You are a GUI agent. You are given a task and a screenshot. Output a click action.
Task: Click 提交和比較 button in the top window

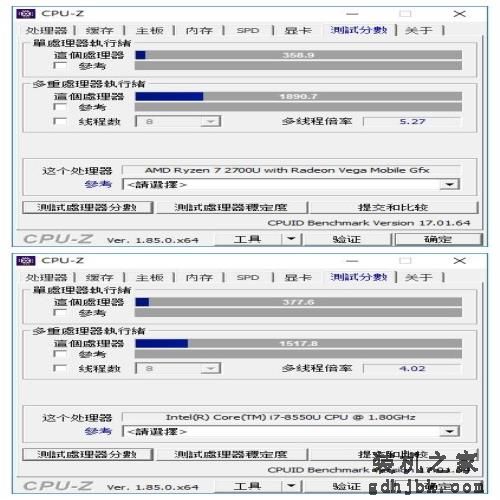393,207
